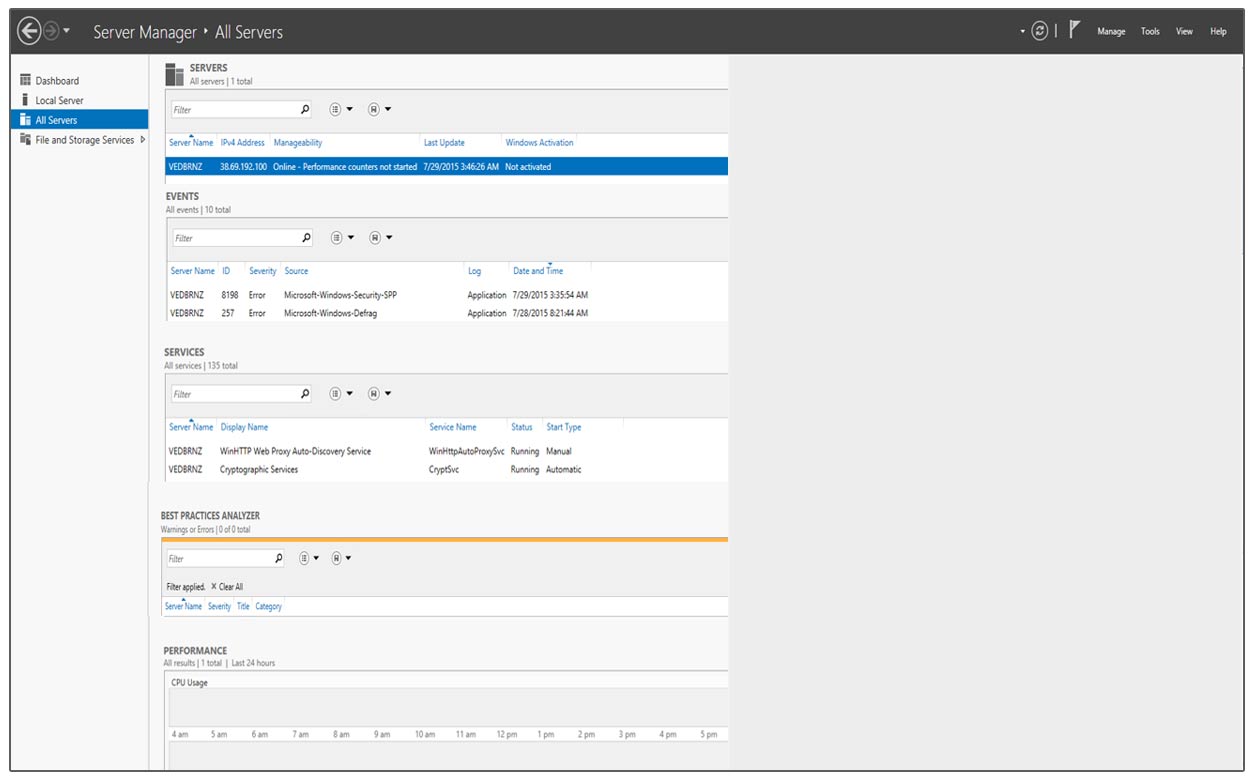This screenshot has height=777, width=1253.
Task: Sort events by Date and Time column
Action: [x=538, y=271]
